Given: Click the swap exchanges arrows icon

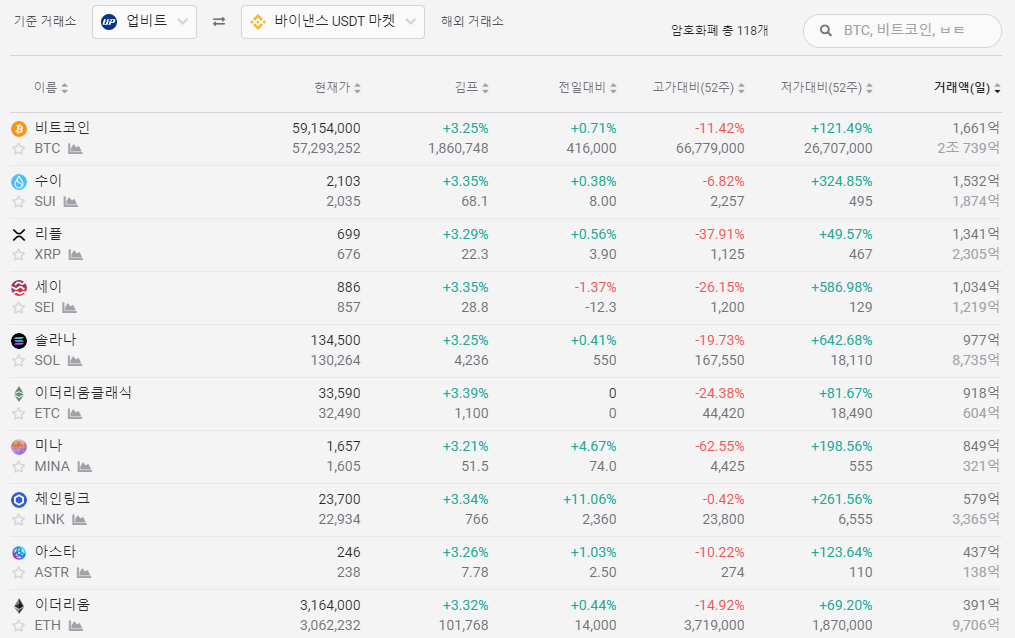Looking at the screenshot, I should [219, 22].
